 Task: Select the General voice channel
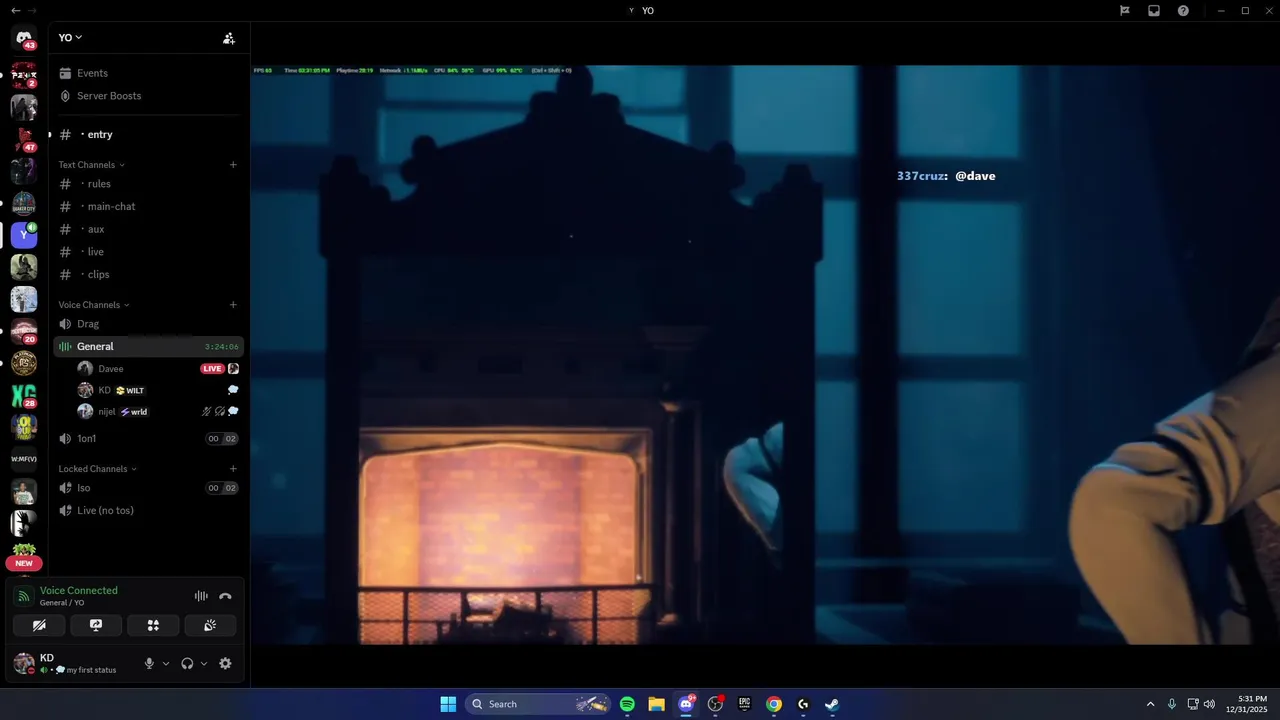(148, 346)
